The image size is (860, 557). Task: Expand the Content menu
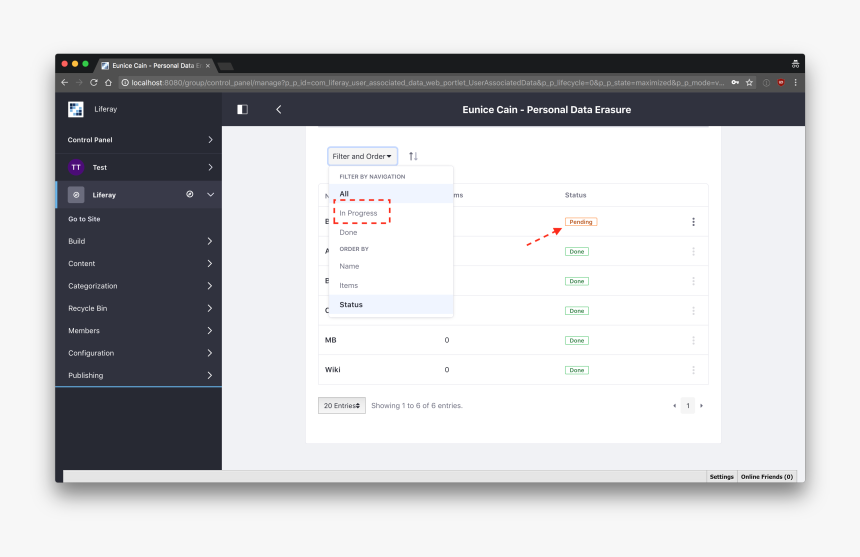click(x=139, y=264)
